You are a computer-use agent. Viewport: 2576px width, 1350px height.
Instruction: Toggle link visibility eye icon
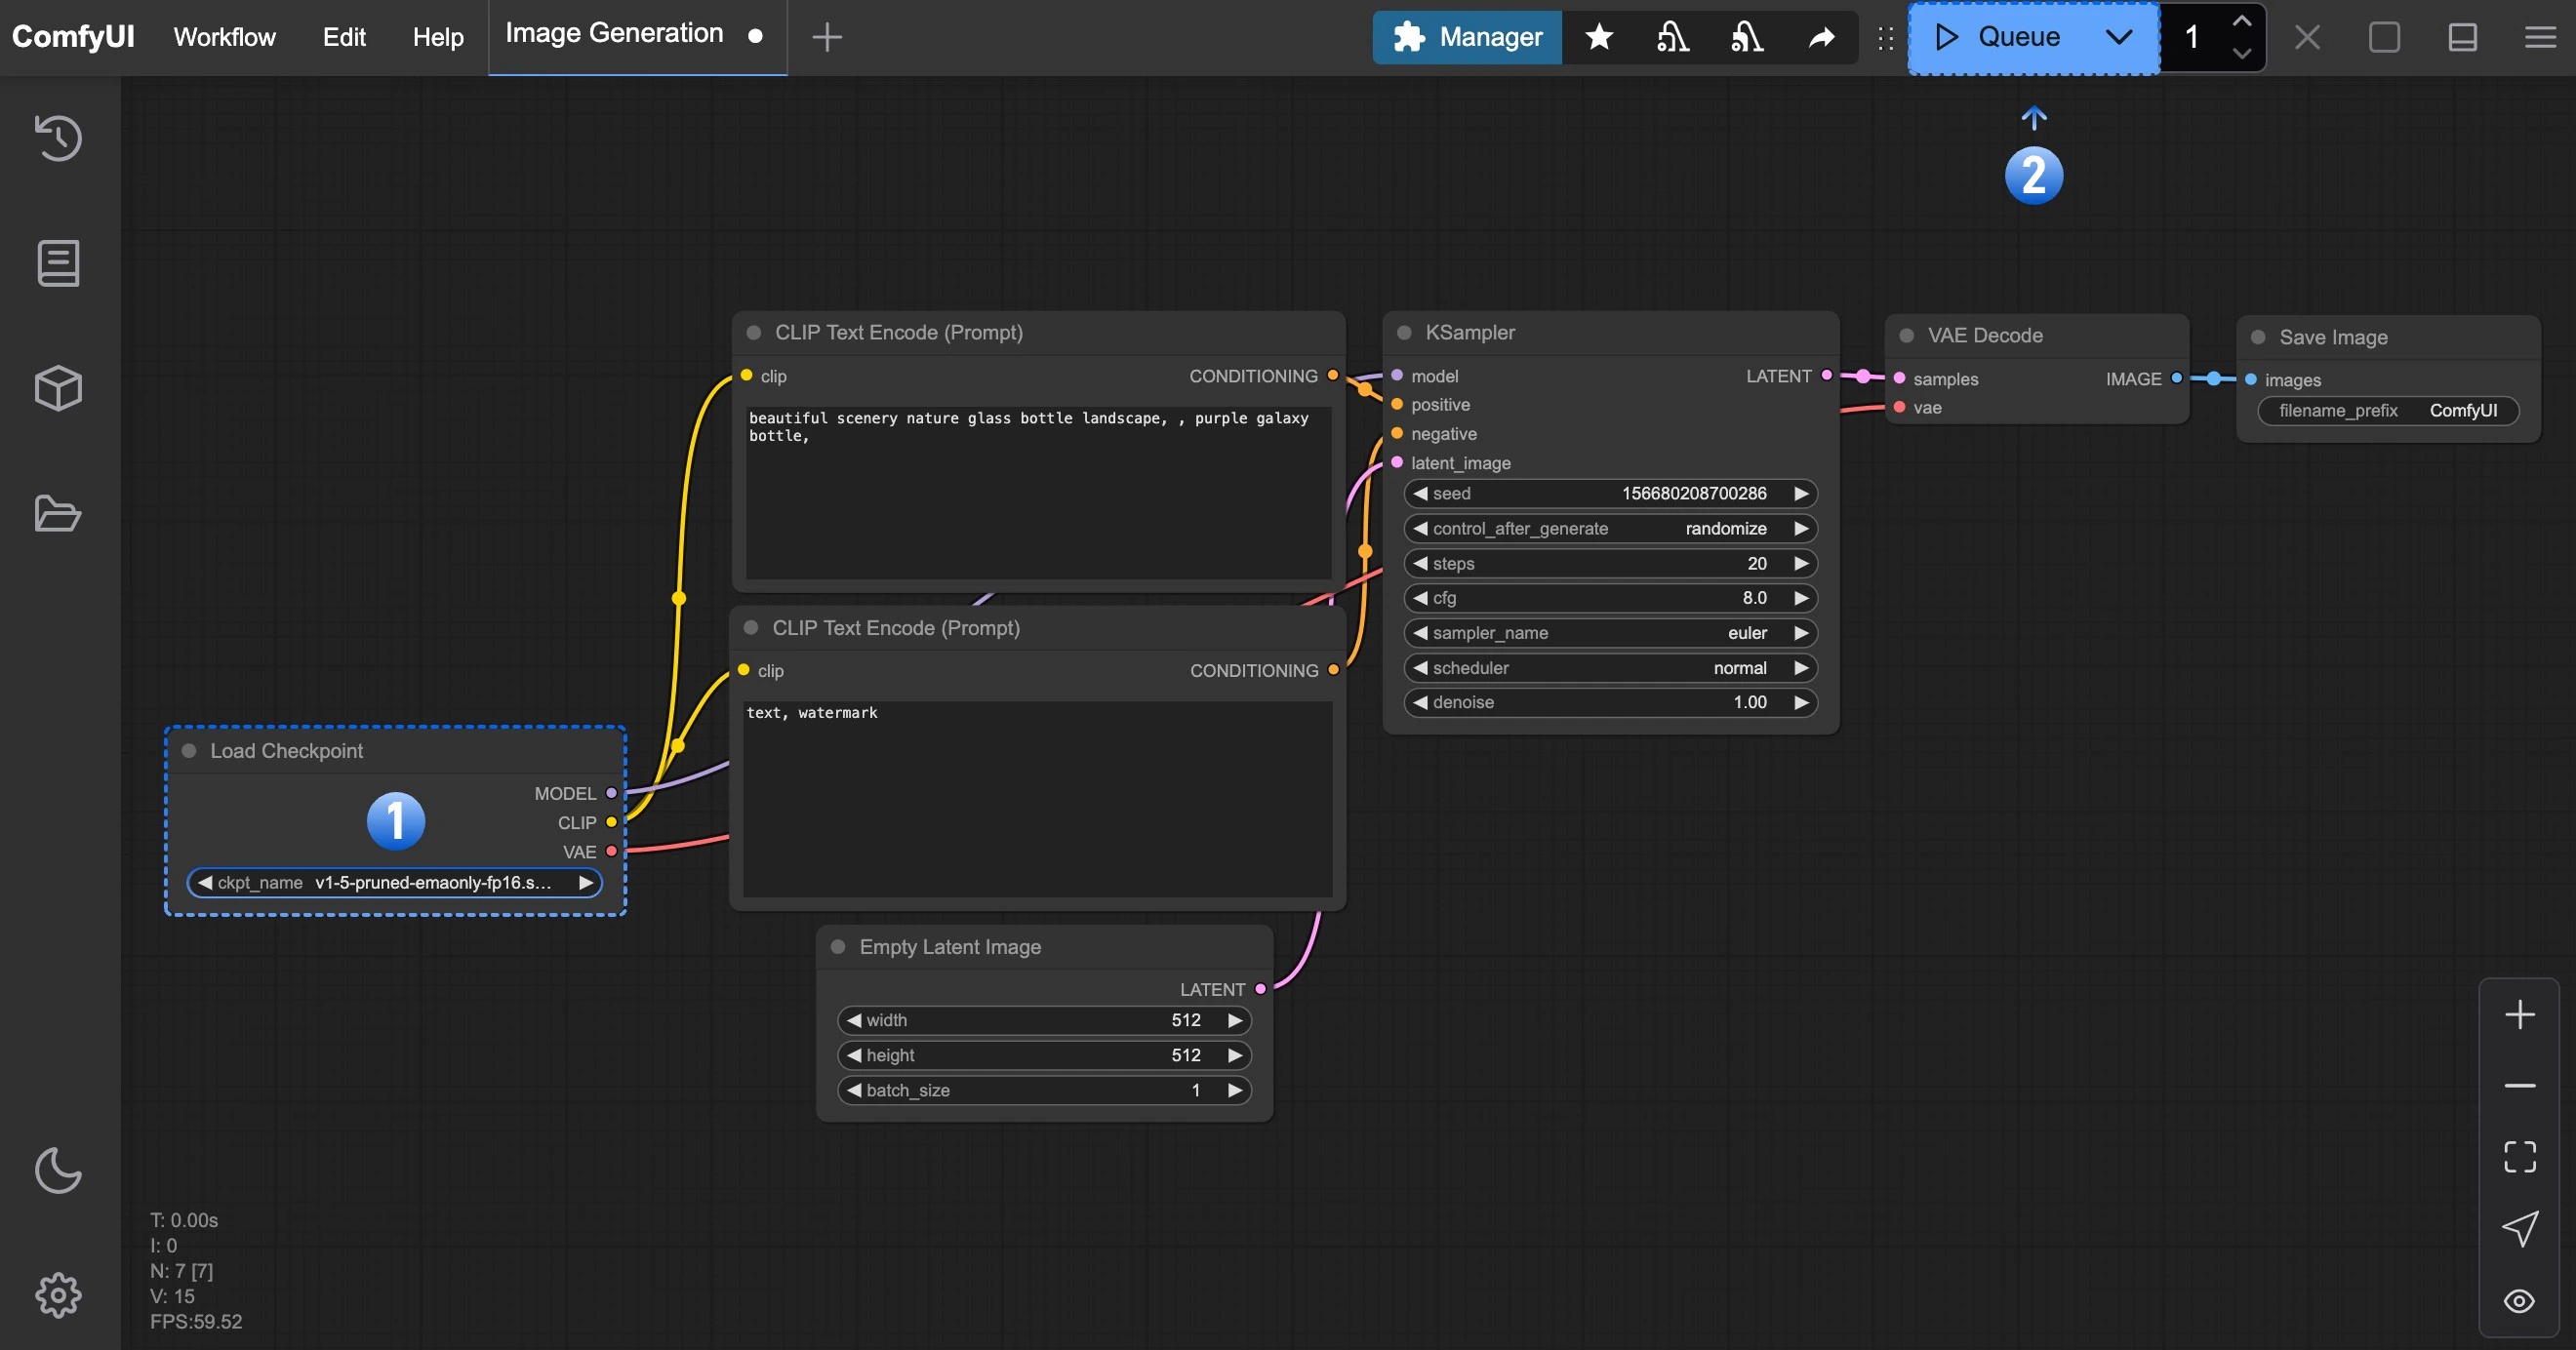[2519, 1301]
